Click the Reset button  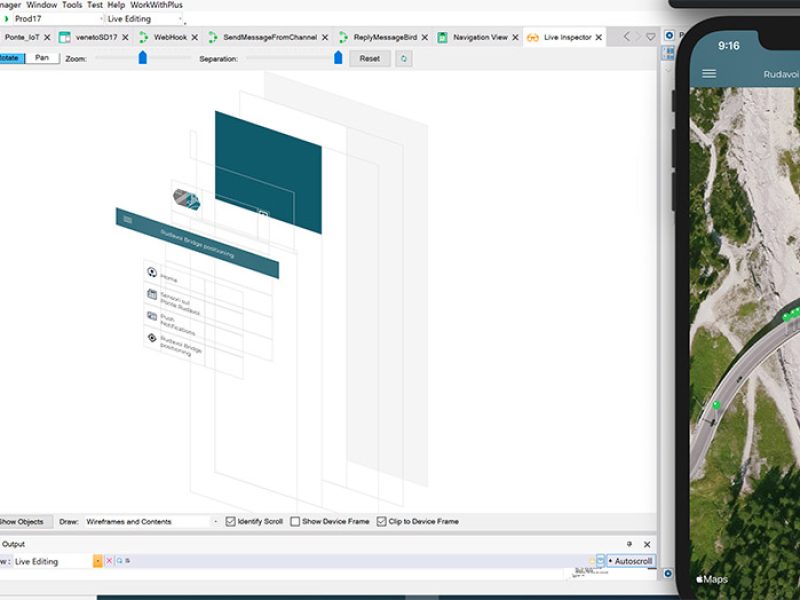click(369, 59)
